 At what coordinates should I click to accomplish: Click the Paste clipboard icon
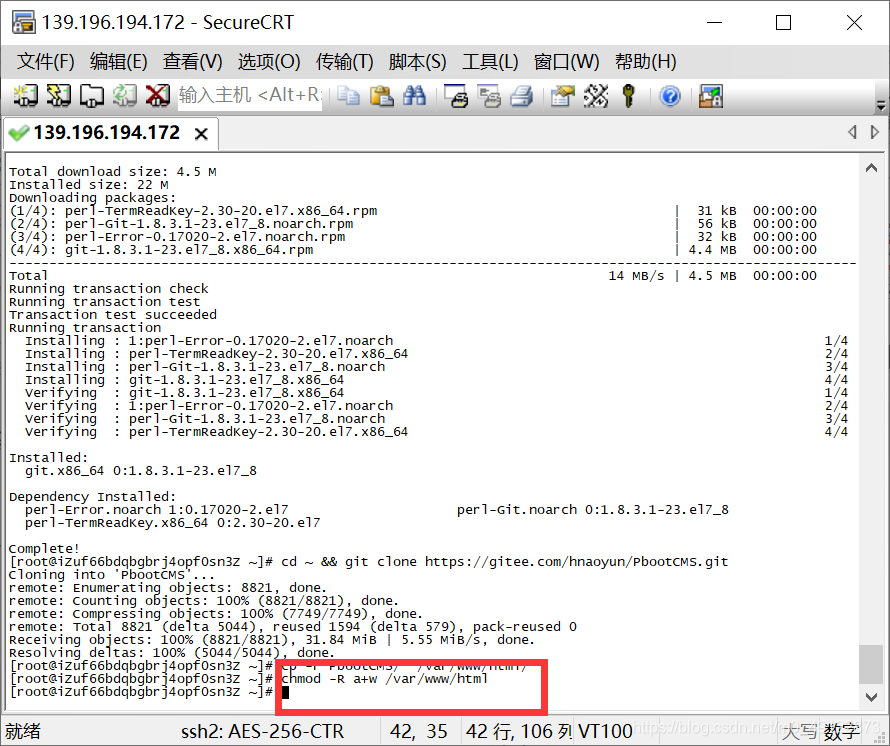(381, 95)
